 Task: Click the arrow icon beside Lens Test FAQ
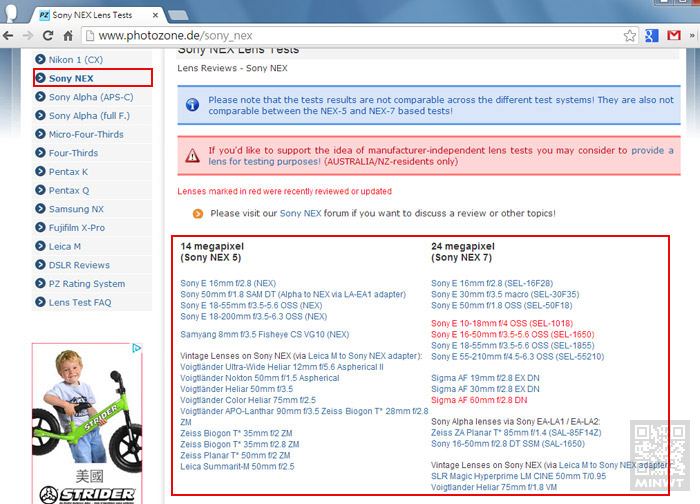point(40,302)
